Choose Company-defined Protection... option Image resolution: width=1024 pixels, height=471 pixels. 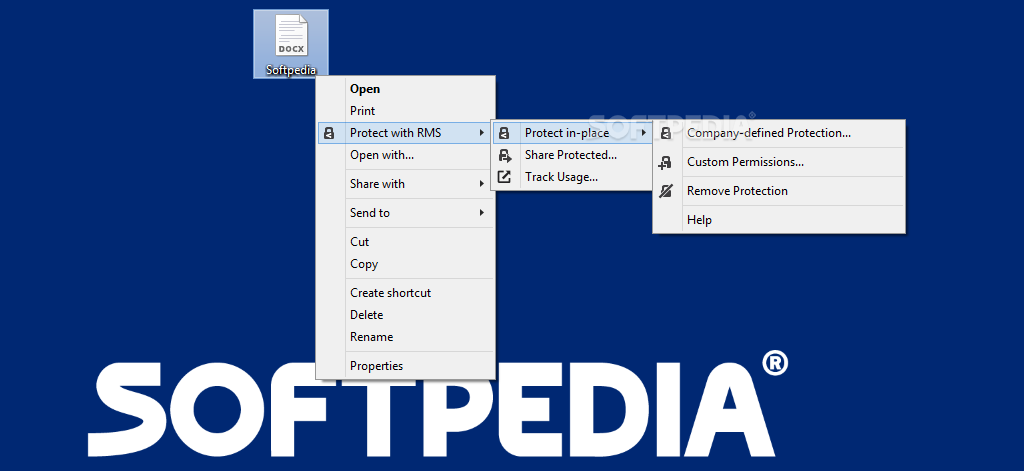(779, 133)
